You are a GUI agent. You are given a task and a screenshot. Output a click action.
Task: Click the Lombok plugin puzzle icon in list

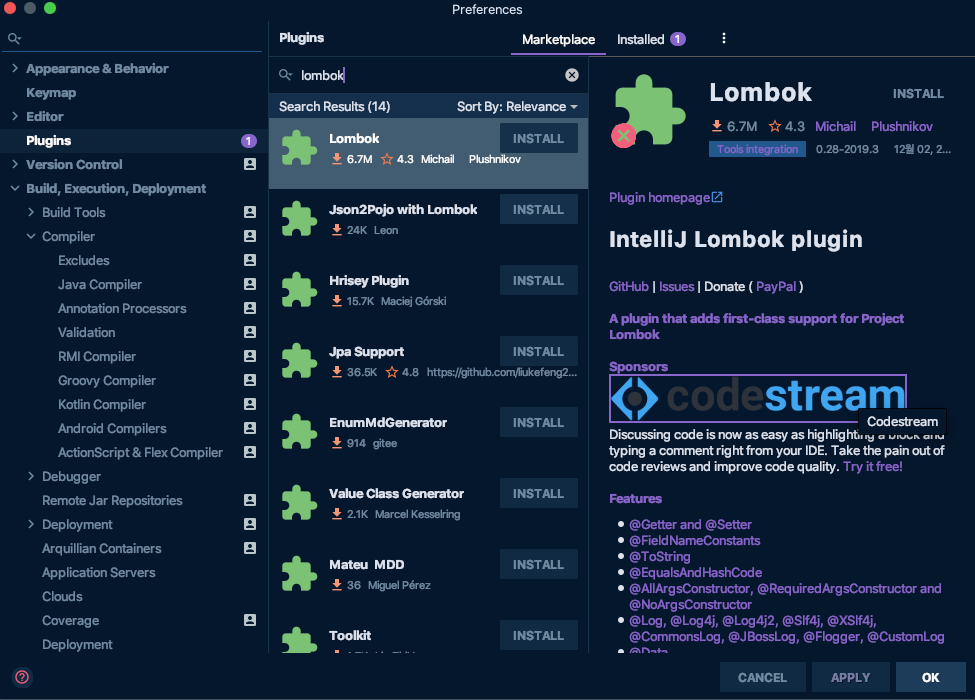click(x=299, y=148)
